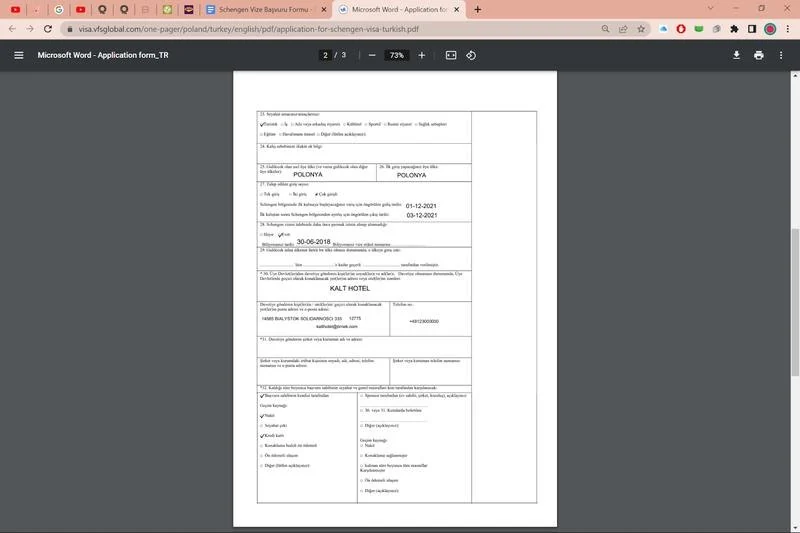Zoom in with the plus icon

(x=421, y=55)
